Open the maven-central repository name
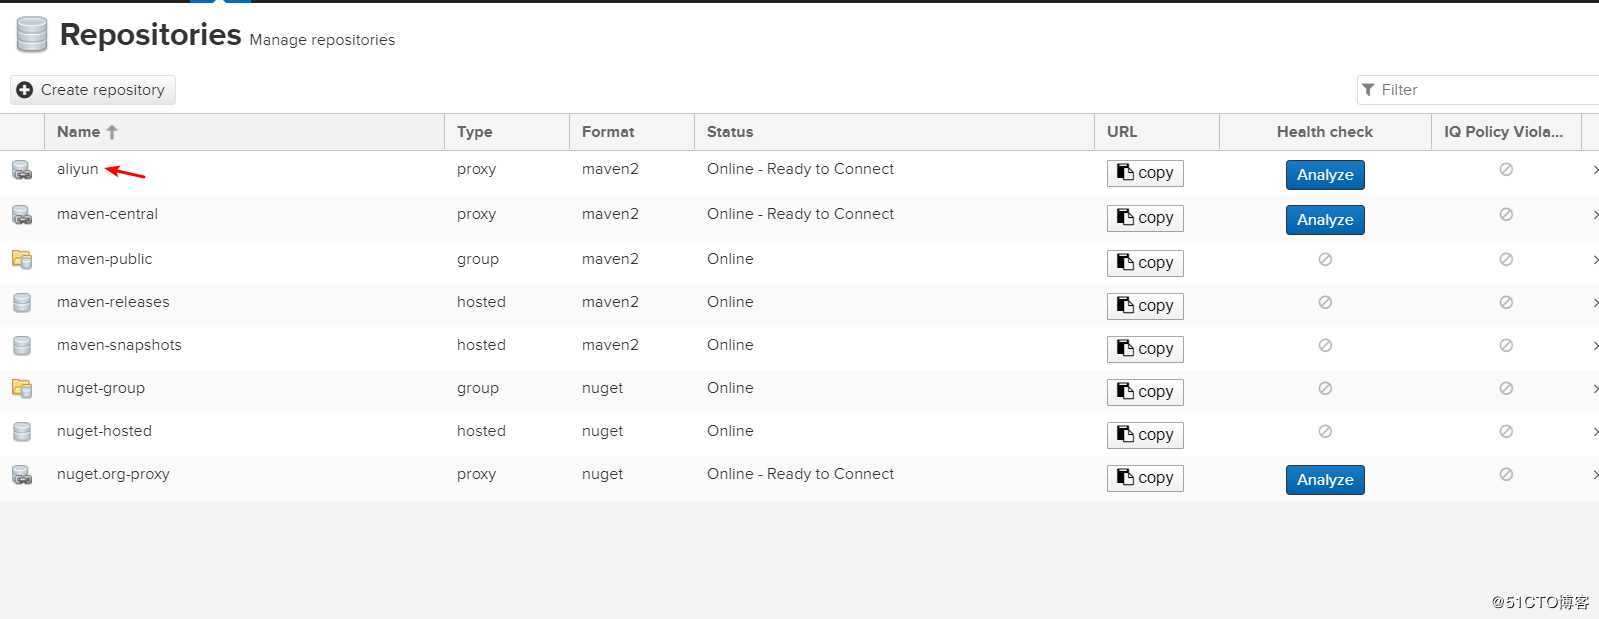Screen dimensions: 1599x619 point(107,214)
